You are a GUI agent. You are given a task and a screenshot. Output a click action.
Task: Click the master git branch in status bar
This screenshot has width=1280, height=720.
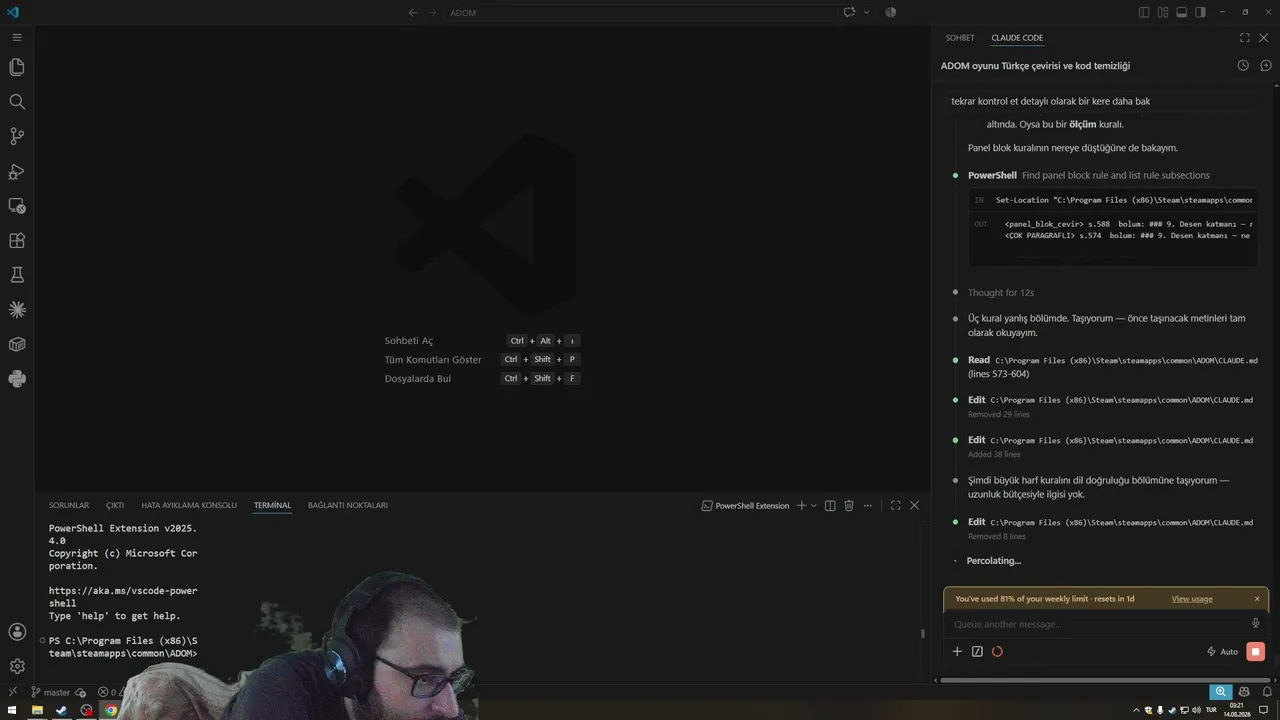tap(50, 692)
